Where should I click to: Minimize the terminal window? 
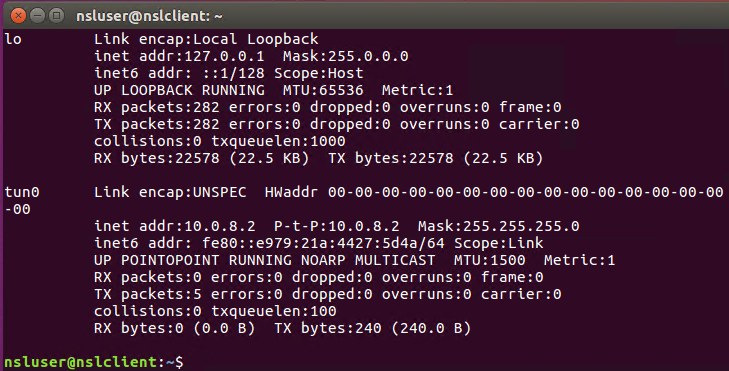click(x=38, y=16)
